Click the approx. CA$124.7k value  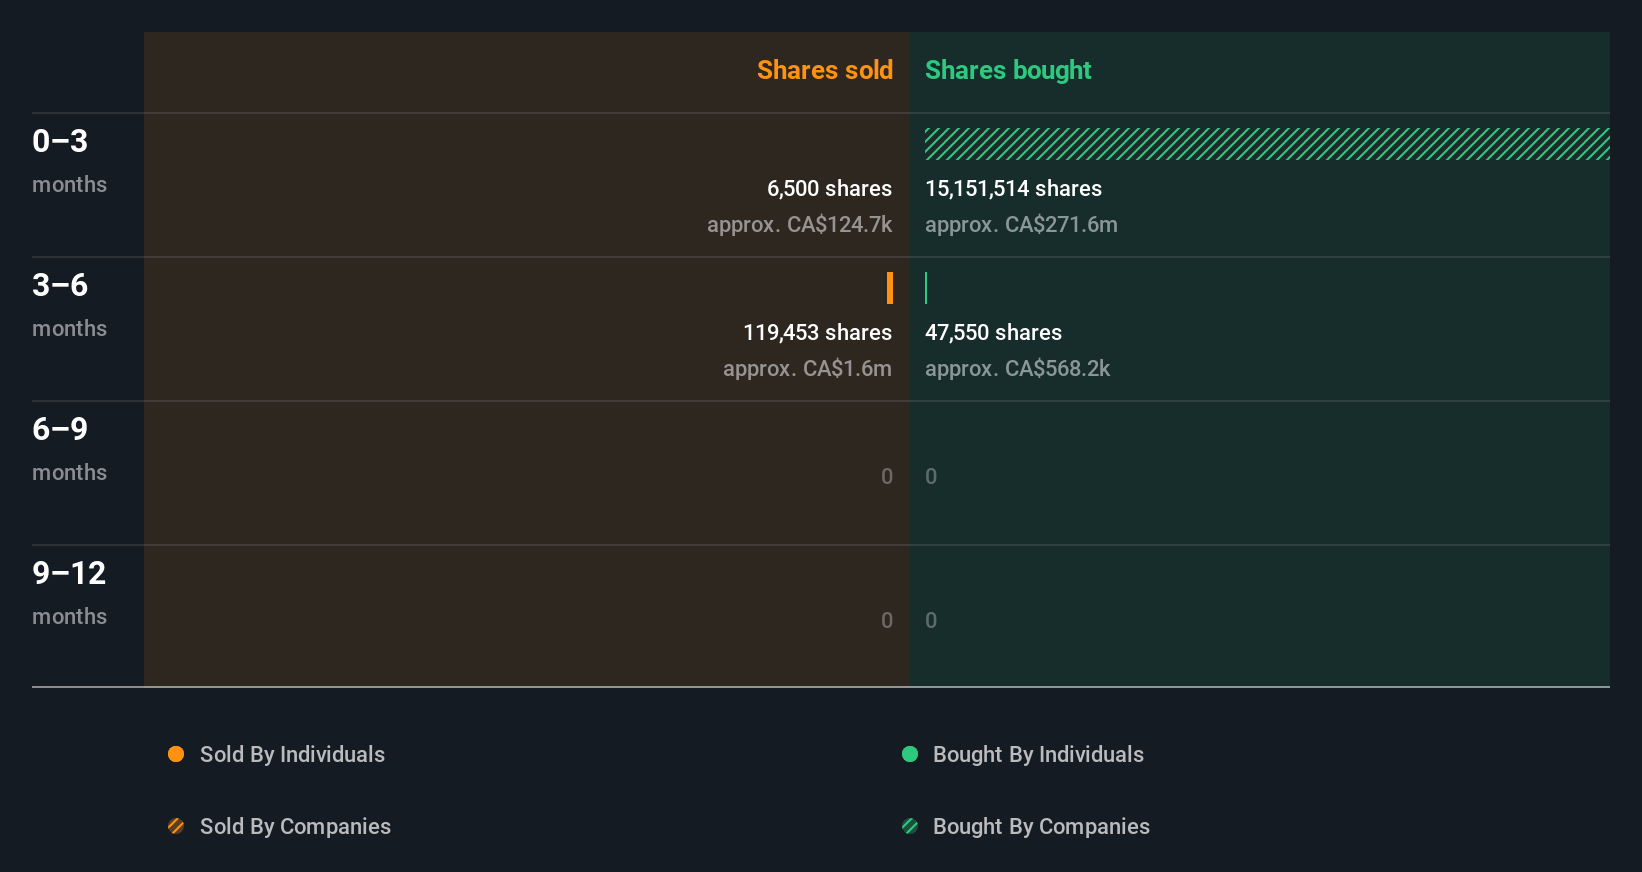click(799, 224)
